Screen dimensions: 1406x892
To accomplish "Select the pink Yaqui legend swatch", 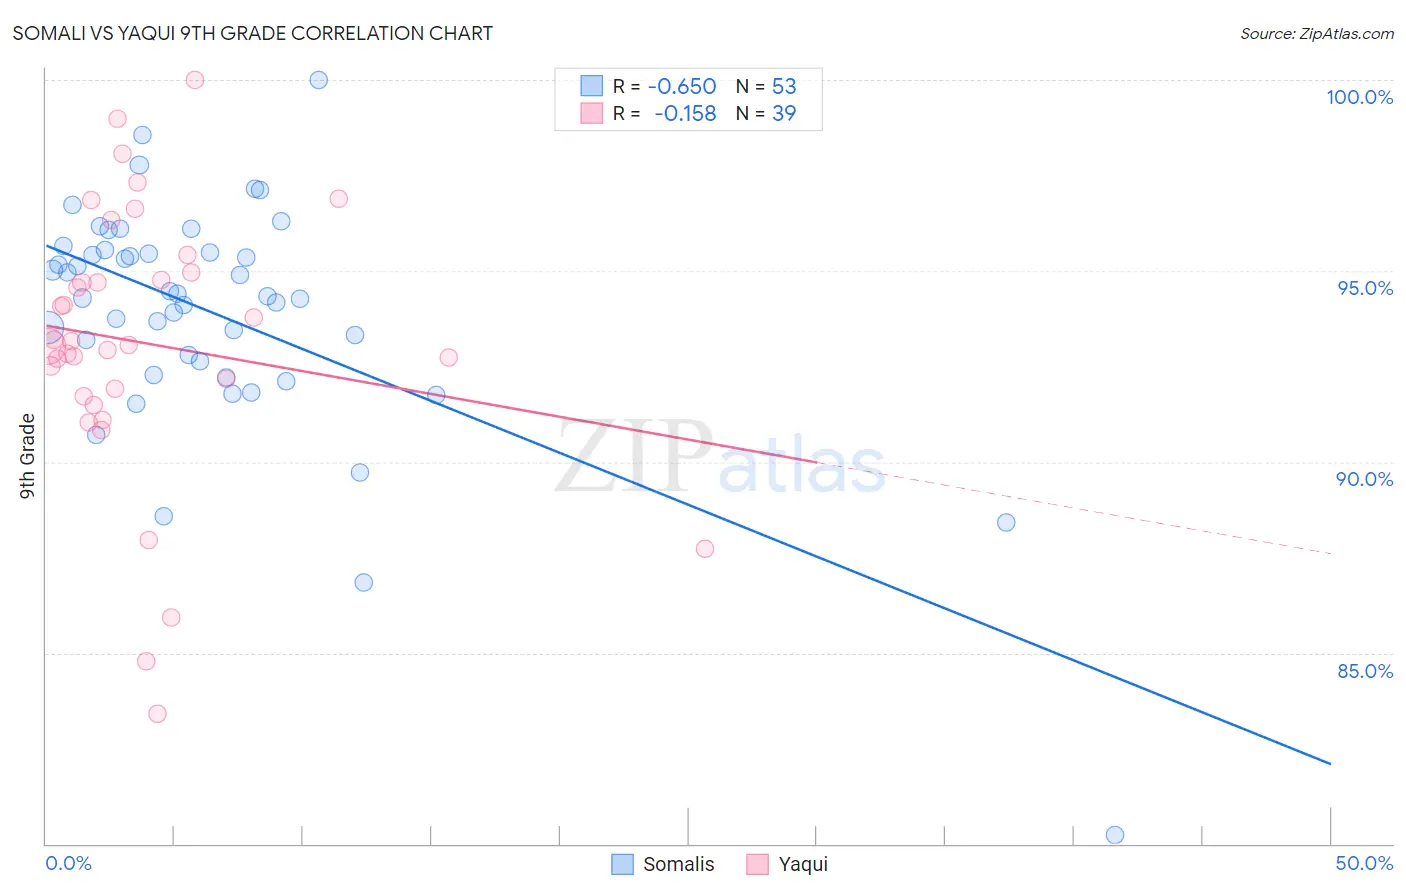I will point(758,864).
